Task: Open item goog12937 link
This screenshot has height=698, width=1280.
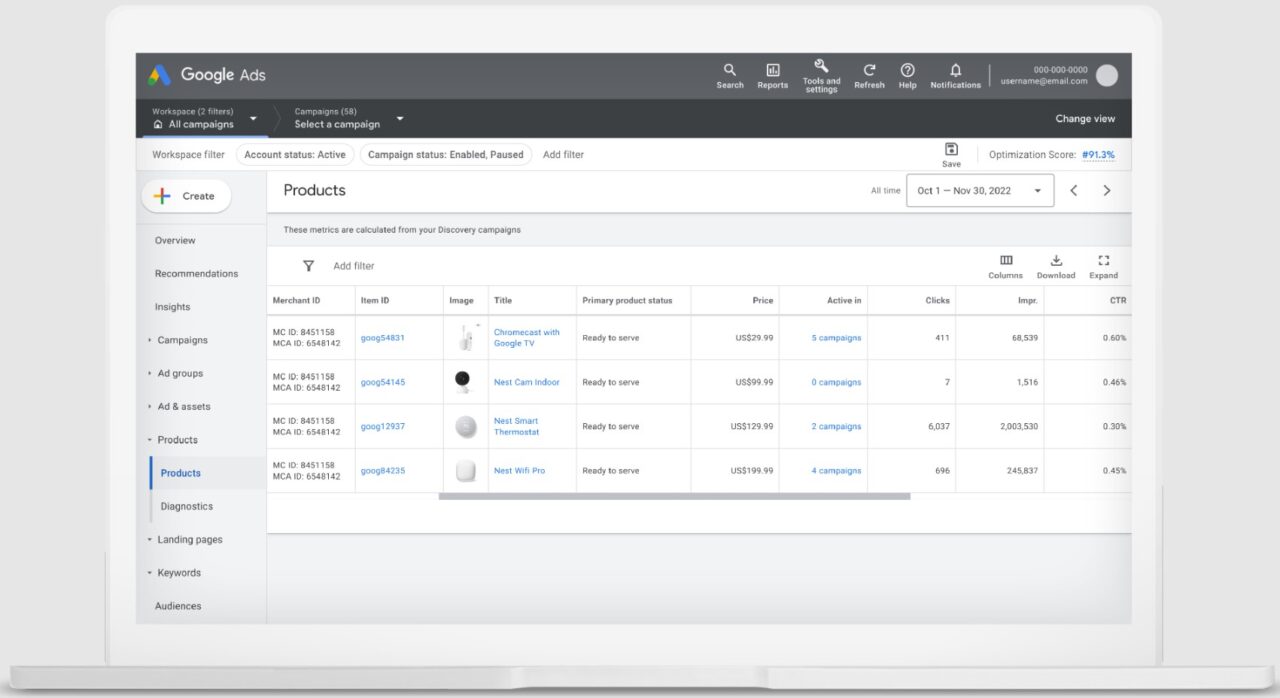Action: click(x=383, y=427)
